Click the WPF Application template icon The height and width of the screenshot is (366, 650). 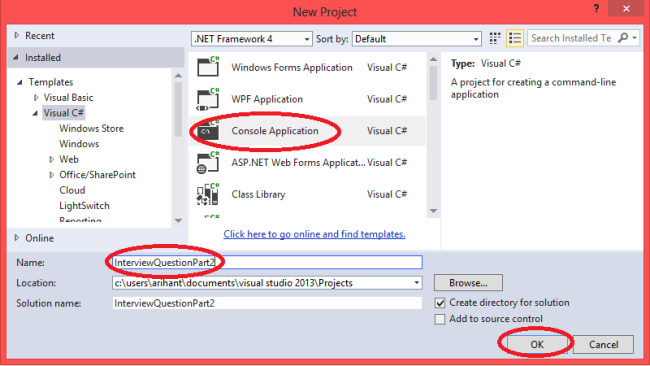pyautogui.click(x=208, y=99)
